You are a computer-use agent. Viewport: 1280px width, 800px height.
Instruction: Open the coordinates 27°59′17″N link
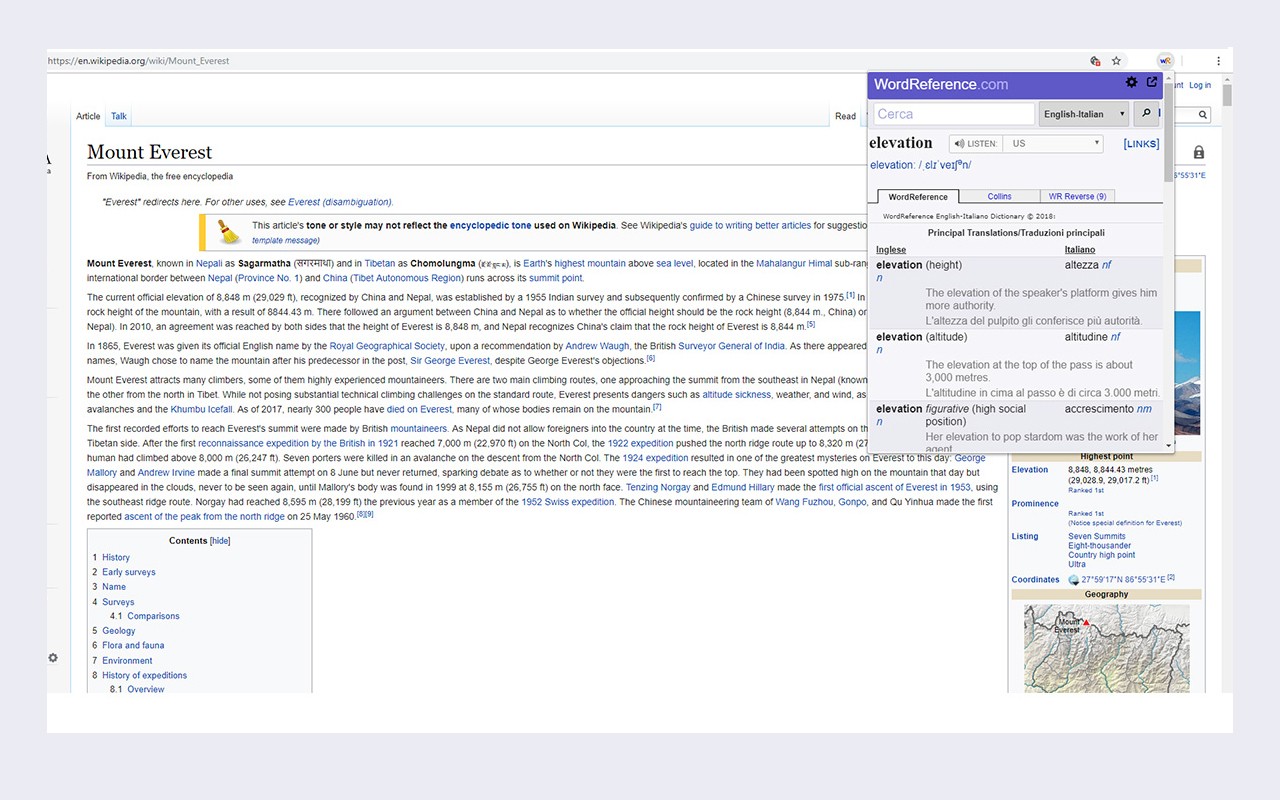click(1123, 580)
